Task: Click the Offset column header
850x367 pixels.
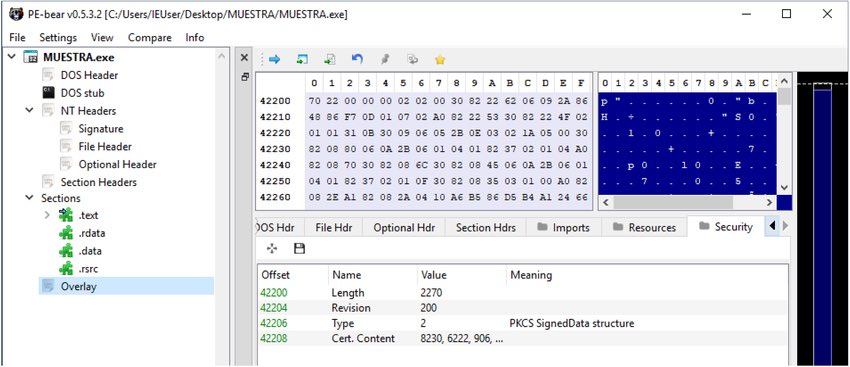Action: point(293,275)
